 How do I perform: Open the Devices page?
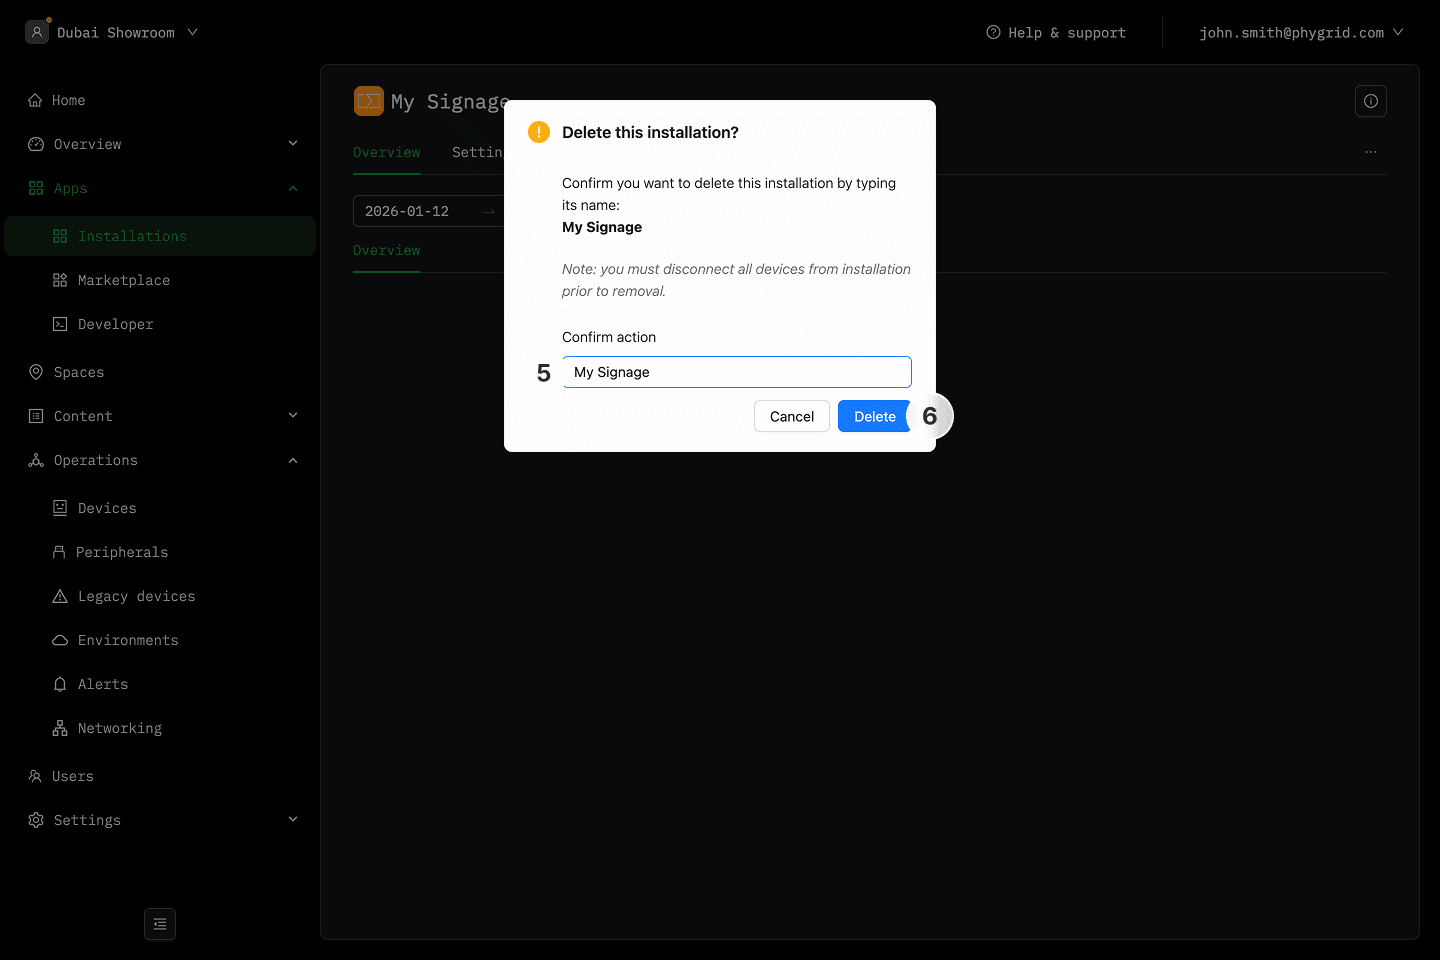point(107,508)
